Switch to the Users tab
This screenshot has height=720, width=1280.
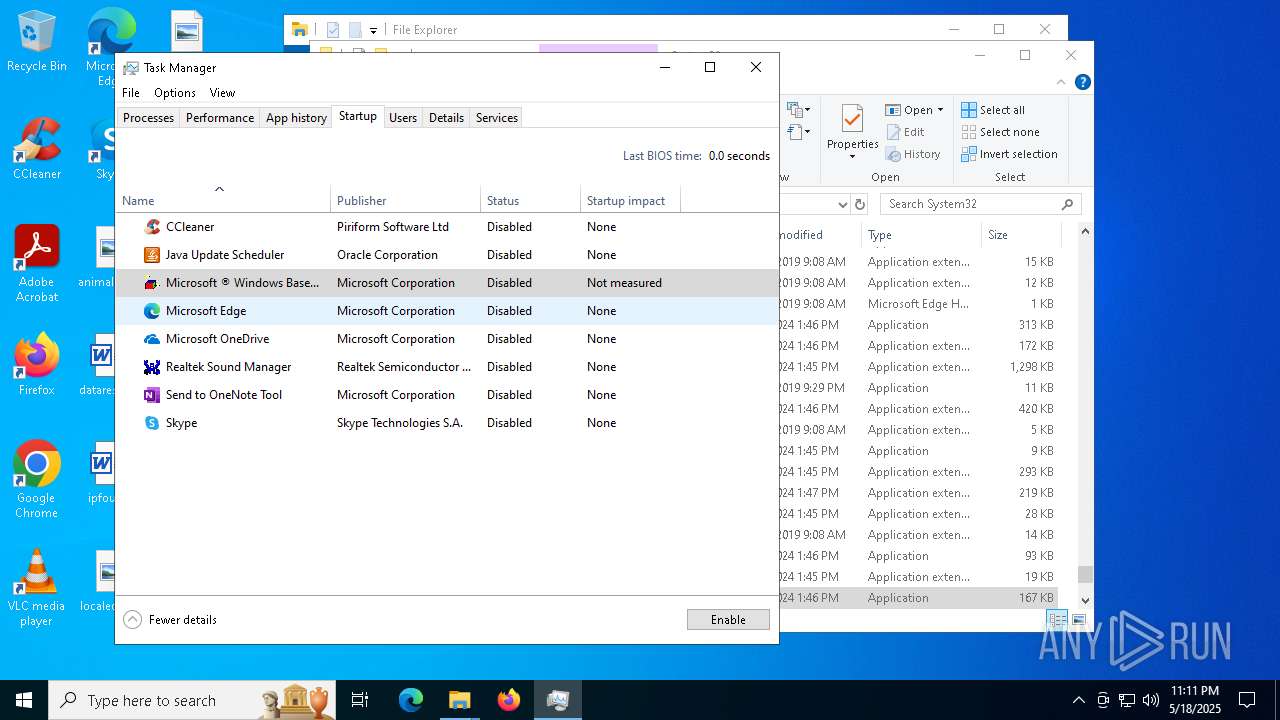tap(403, 118)
